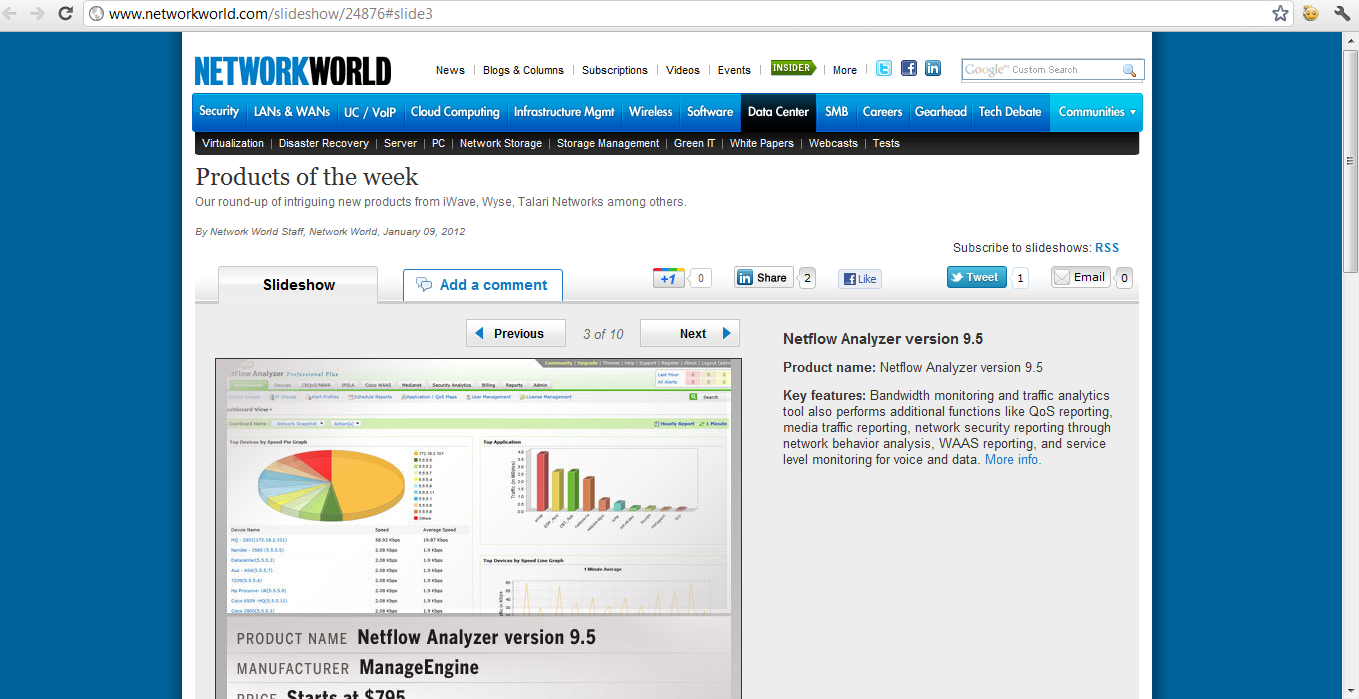Open the Slideshow tab
This screenshot has width=1359, height=699.
[298, 285]
